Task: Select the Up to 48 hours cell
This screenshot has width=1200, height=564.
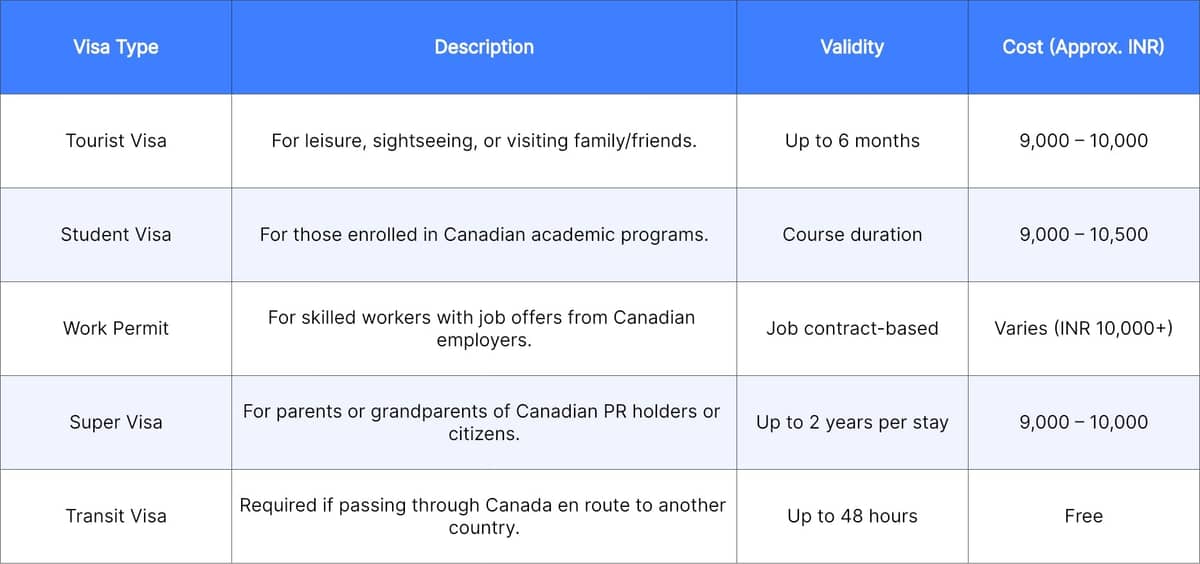Action: [852, 516]
